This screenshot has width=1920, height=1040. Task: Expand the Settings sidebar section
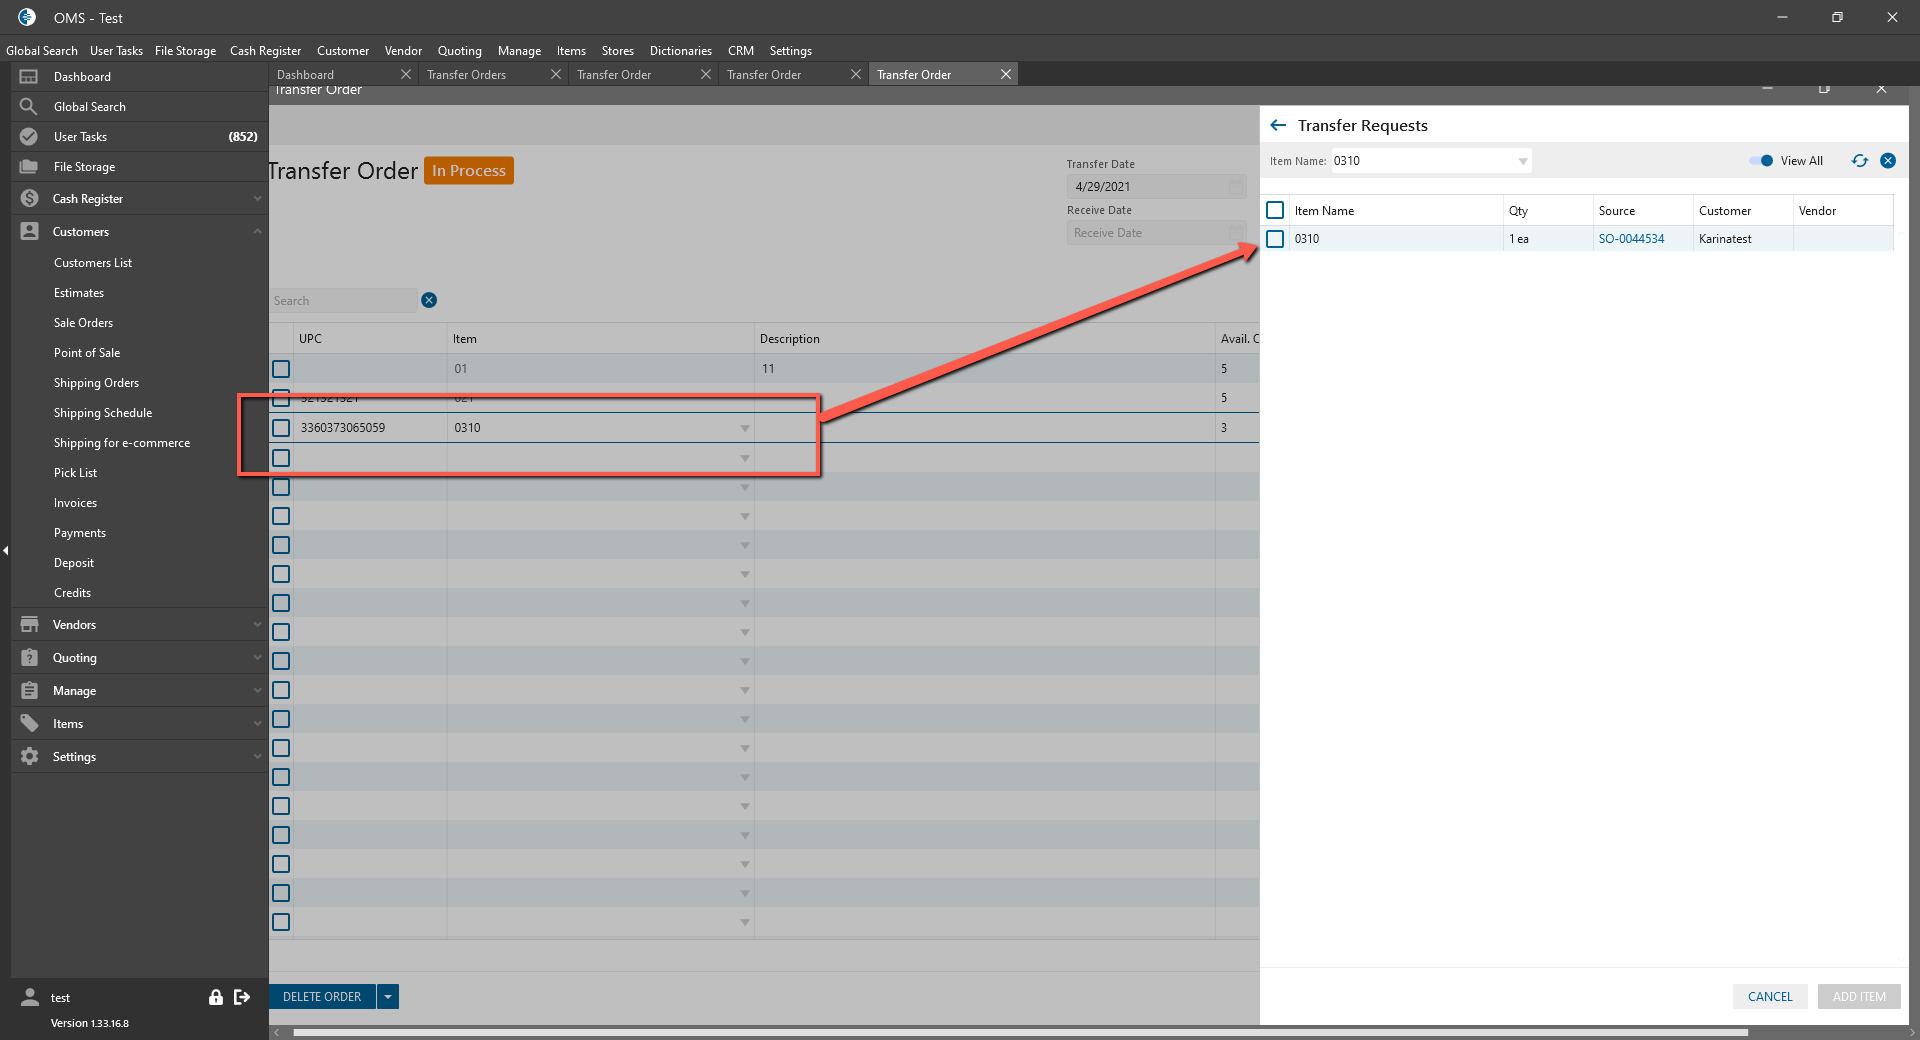(x=257, y=757)
